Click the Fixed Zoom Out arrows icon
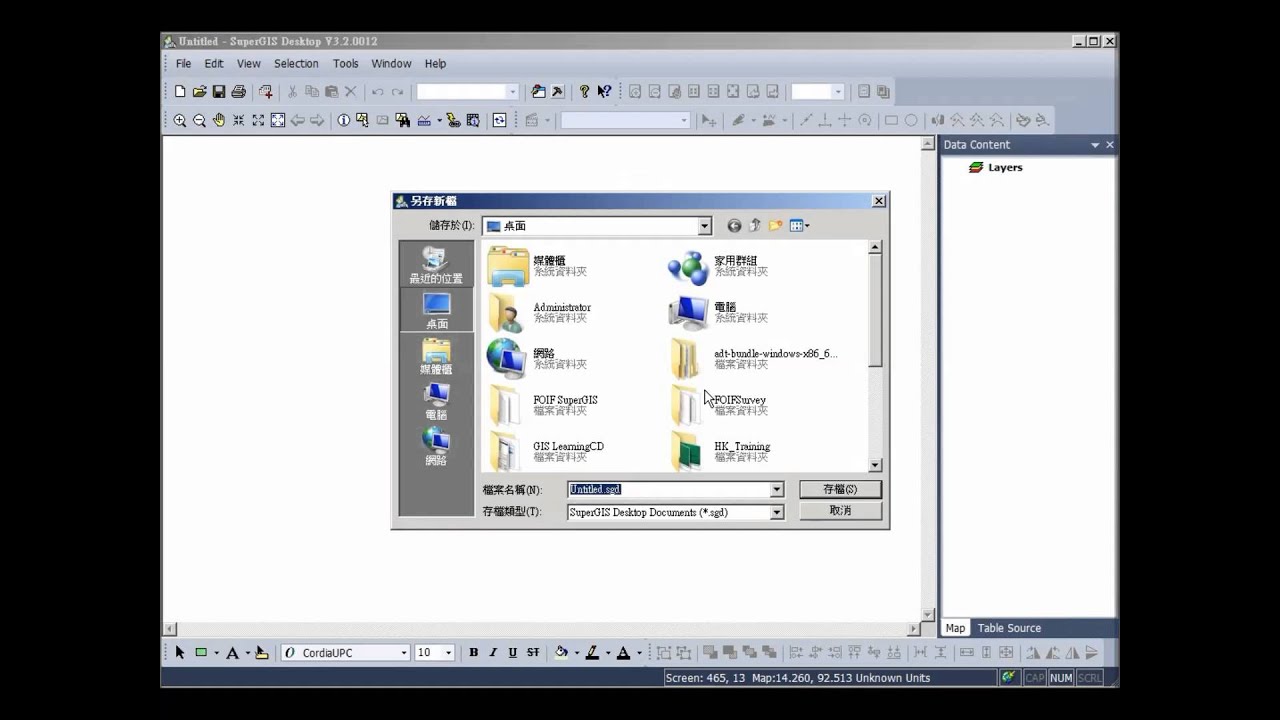 click(x=258, y=120)
